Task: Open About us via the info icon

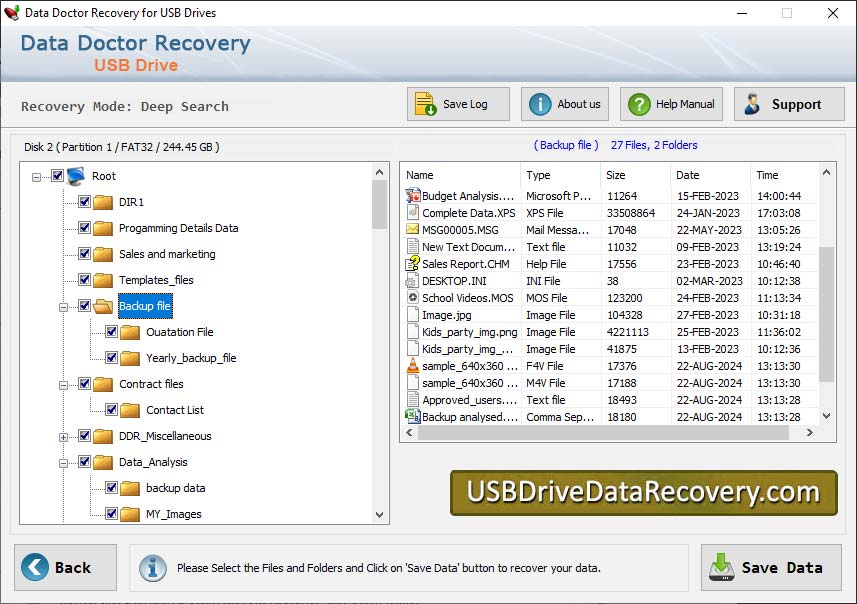Action: tap(538, 103)
